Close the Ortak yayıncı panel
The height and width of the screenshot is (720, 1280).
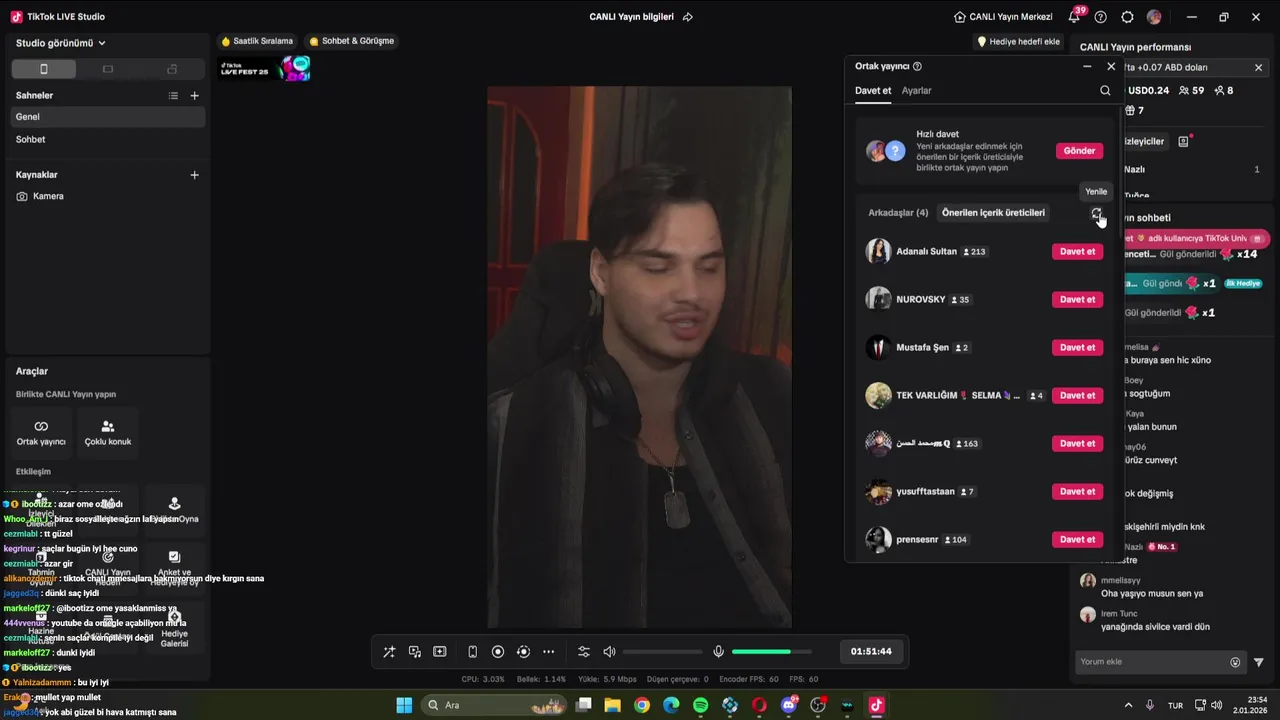pos(1111,66)
